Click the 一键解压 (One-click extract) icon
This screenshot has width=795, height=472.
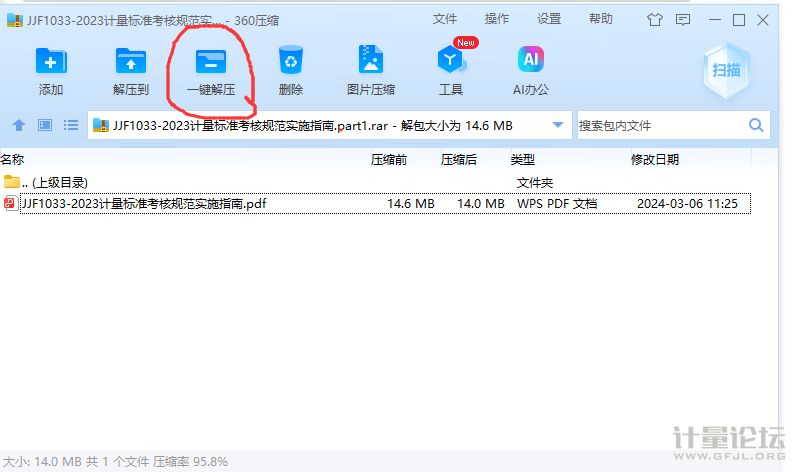pyautogui.click(x=211, y=63)
